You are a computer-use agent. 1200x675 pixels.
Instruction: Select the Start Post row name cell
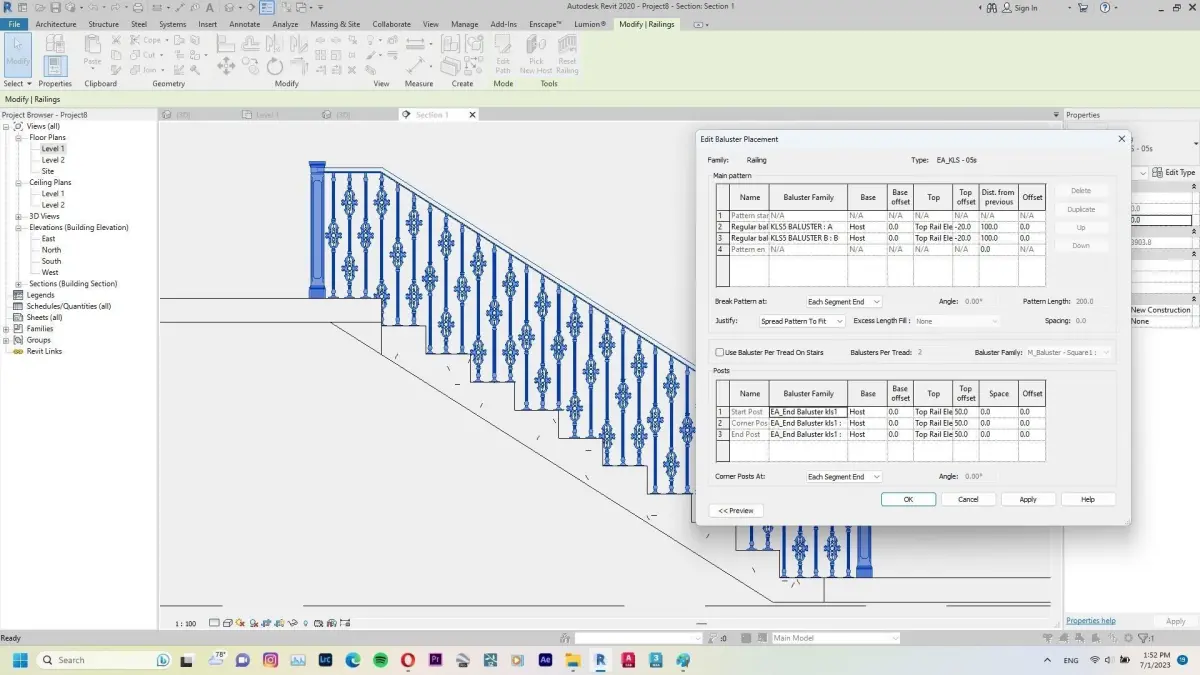pyautogui.click(x=748, y=412)
